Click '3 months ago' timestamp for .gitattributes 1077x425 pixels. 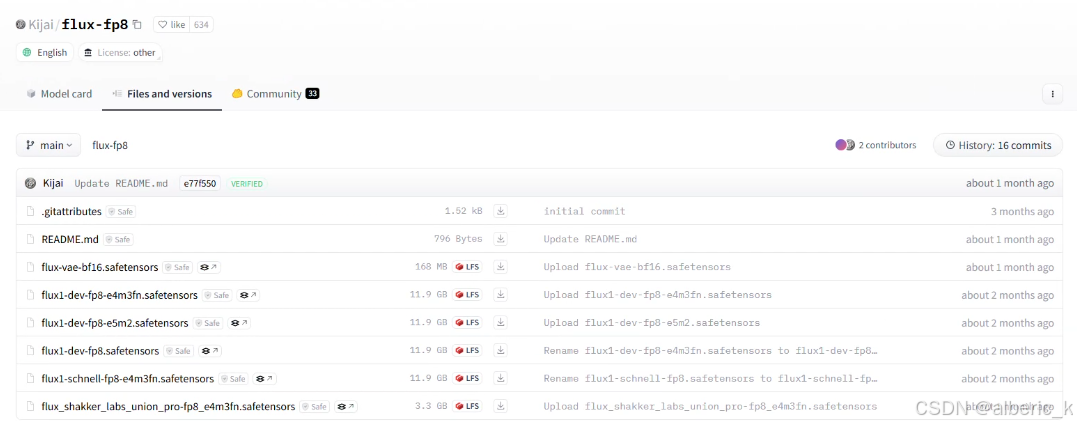click(x=1022, y=211)
